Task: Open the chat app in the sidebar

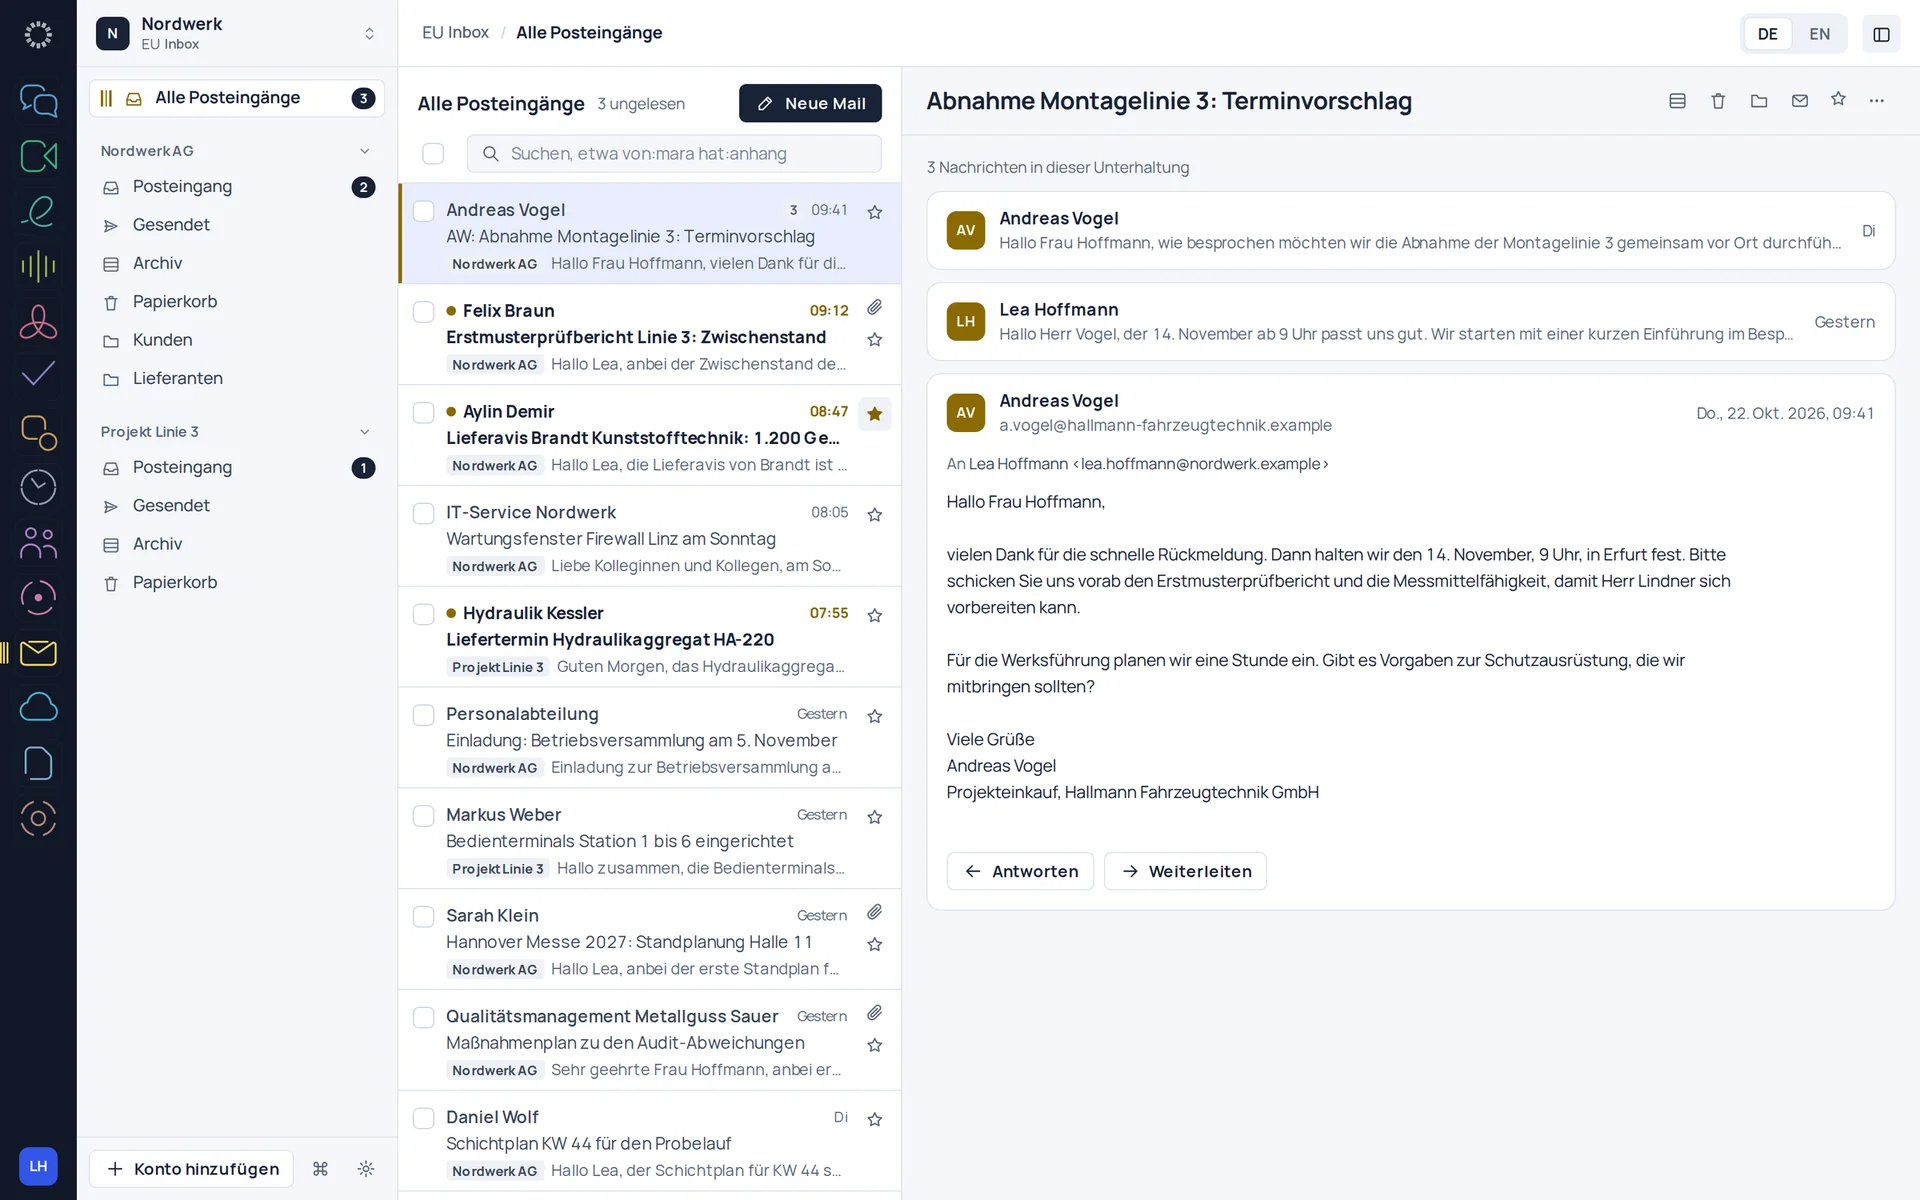Action: pyautogui.click(x=38, y=100)
